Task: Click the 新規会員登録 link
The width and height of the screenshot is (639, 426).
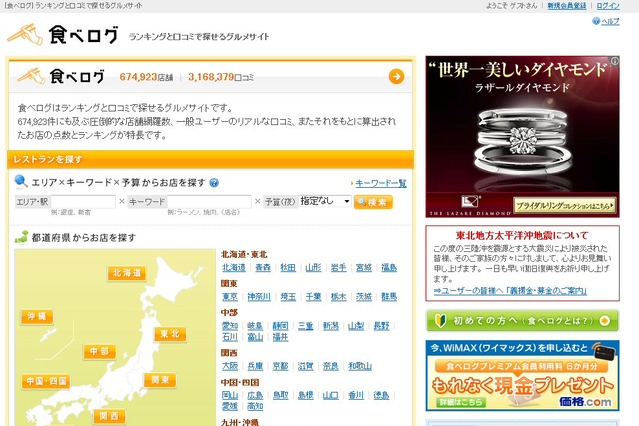Action: tap(566, 6)
